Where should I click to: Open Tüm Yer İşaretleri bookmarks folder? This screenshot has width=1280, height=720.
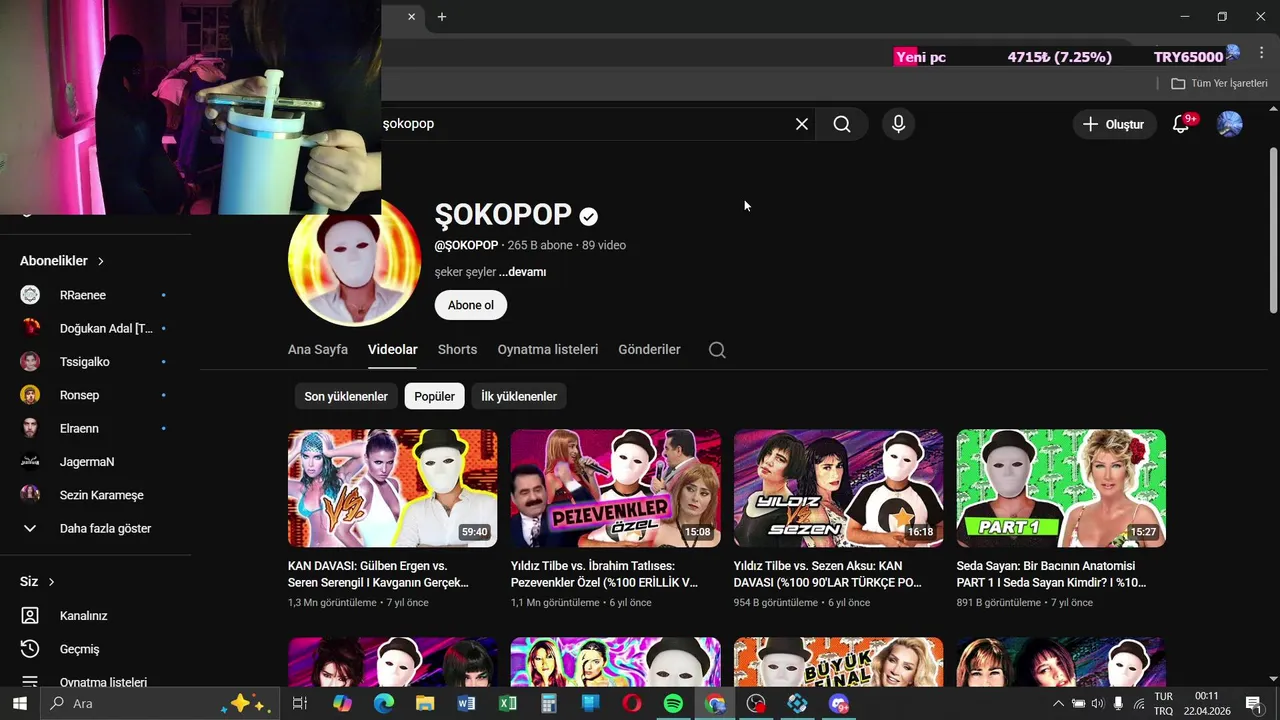(1219, 83)
